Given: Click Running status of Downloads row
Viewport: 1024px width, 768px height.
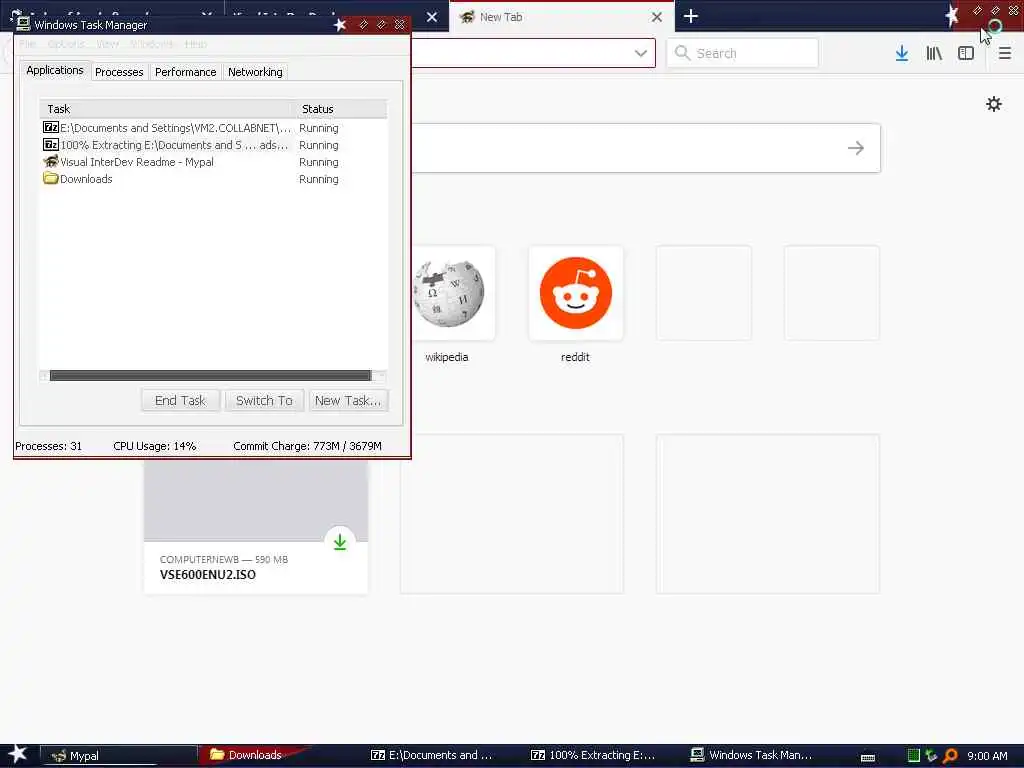Looking at the screenshot, I should (x=319, y=179).
